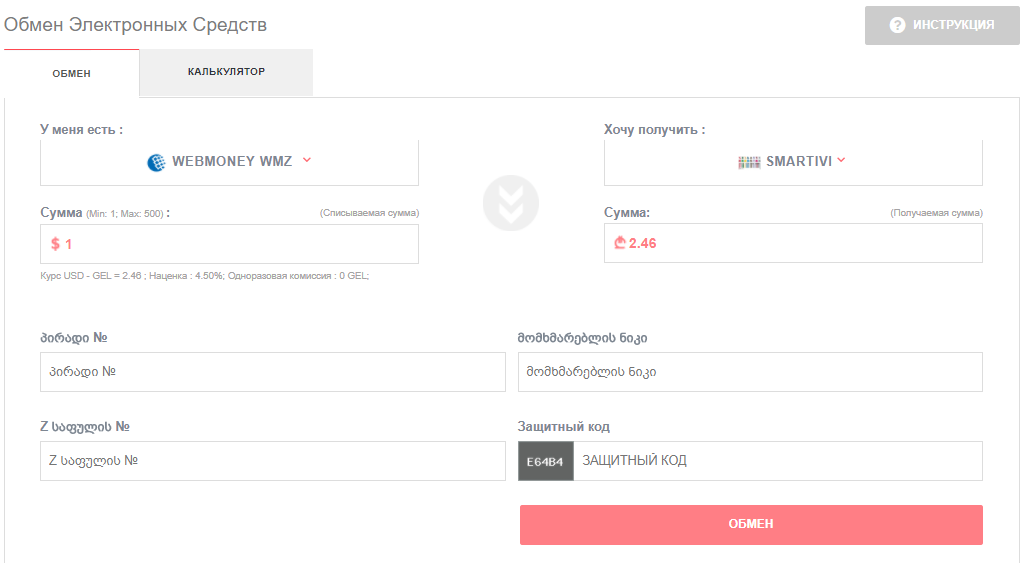
Task: Submit with the red ОБМЕН button
Action: tap(751, 524)
